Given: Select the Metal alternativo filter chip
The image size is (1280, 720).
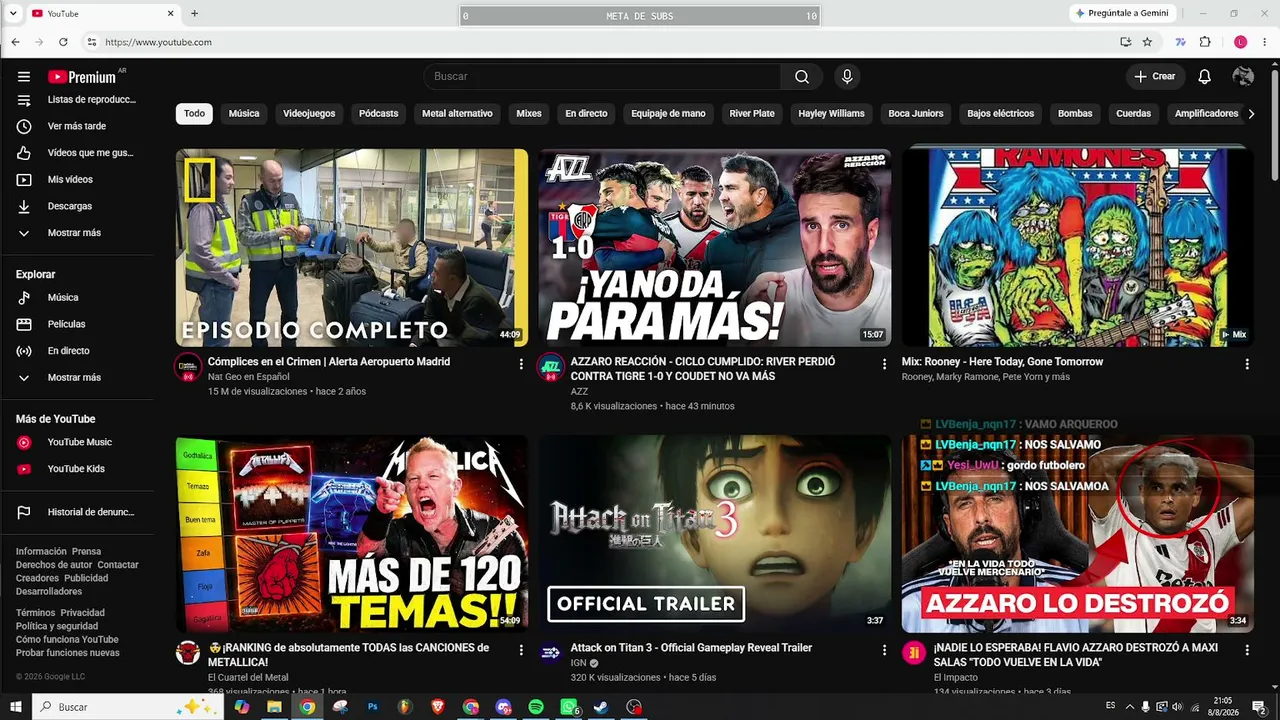Looking at the screenshot, I should (457, 114).
